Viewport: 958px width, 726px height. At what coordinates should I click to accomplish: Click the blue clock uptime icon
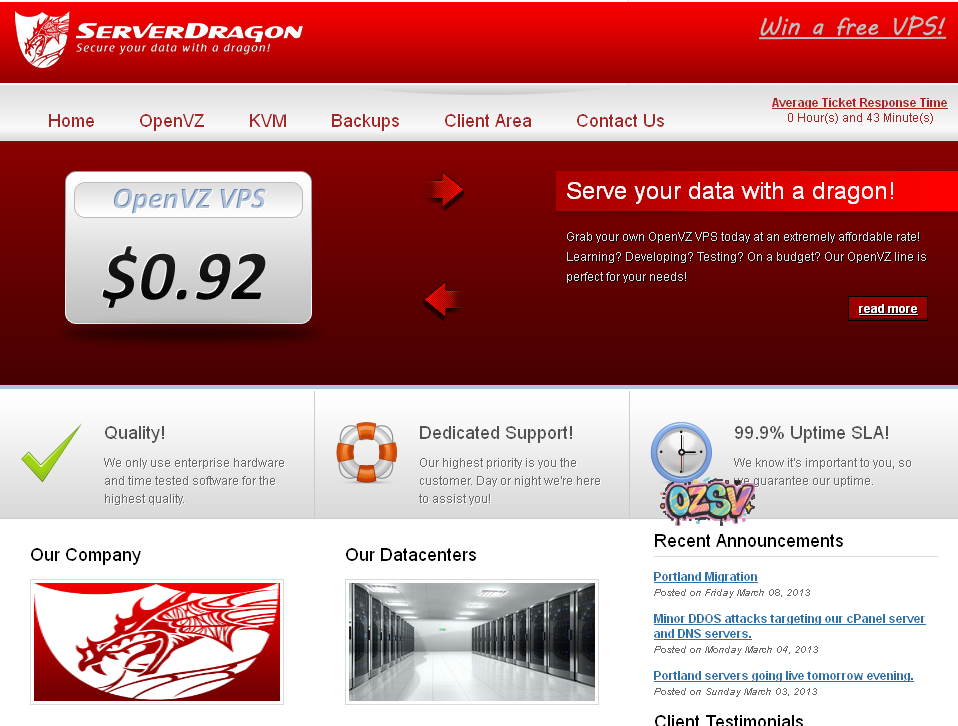click(681, 452)
